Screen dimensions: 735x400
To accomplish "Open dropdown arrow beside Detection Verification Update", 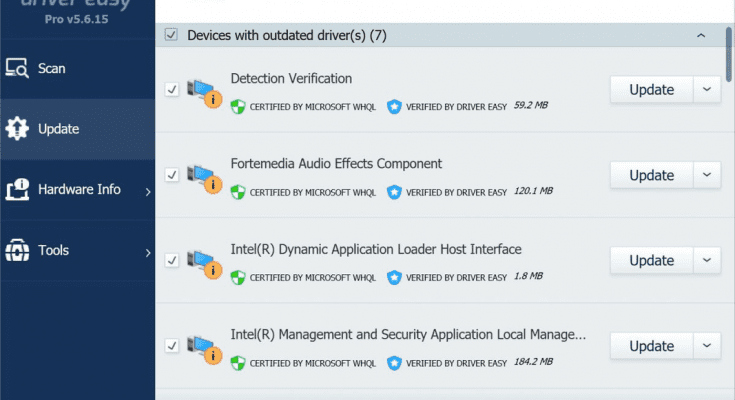I will (707, 89).
